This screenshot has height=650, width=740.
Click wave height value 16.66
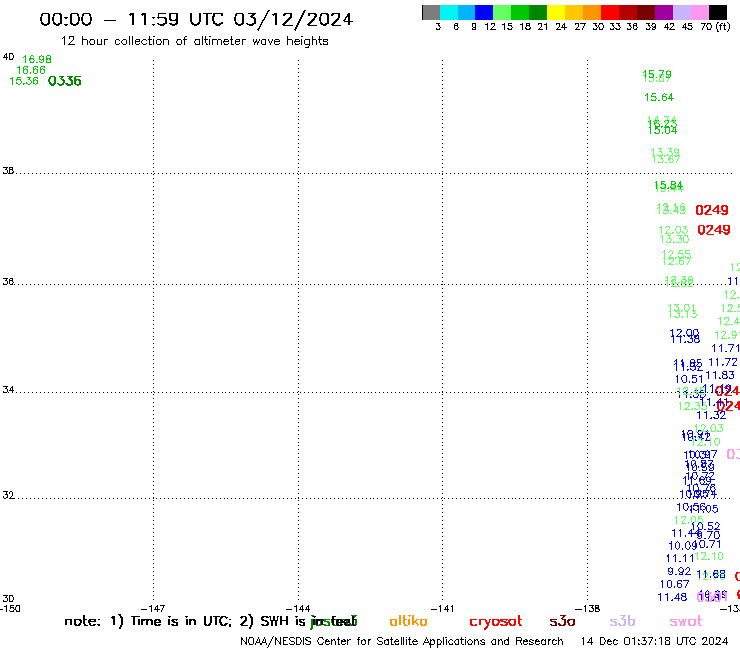(x=31, y=70)
